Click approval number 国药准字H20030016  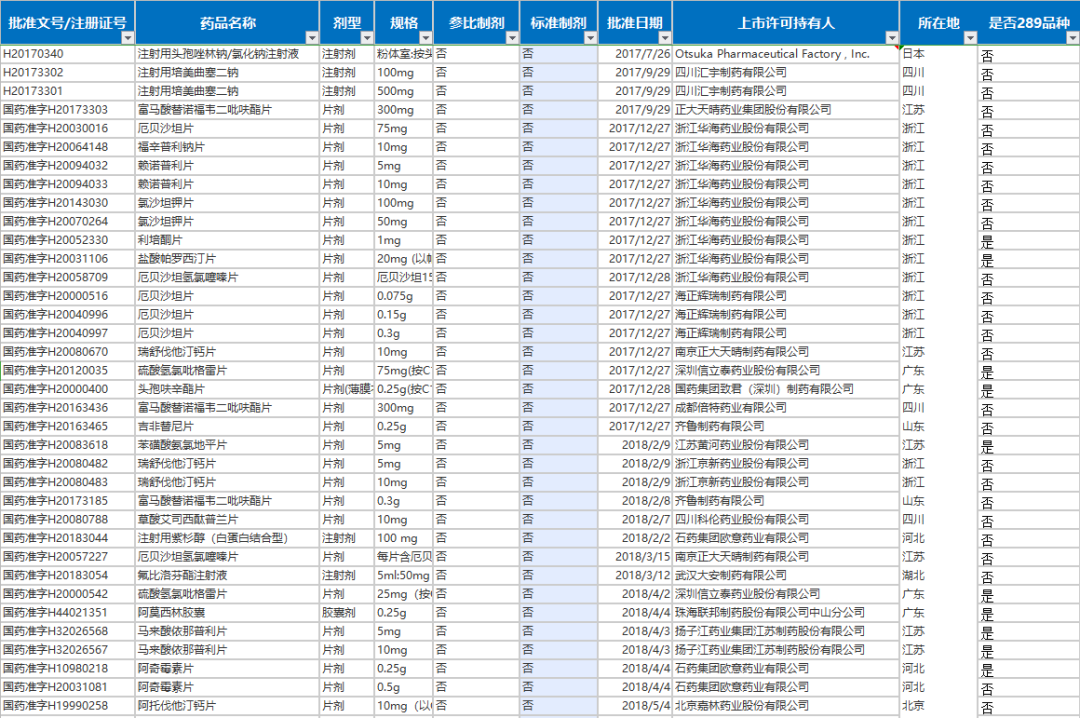click(68, 128)
